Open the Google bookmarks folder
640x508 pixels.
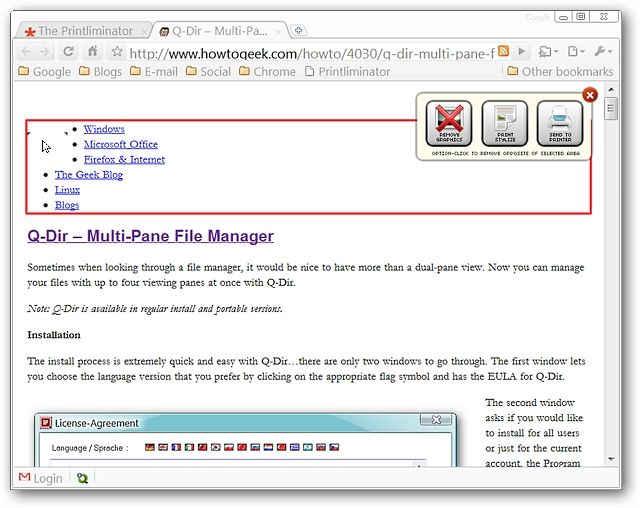pos(45,72)
